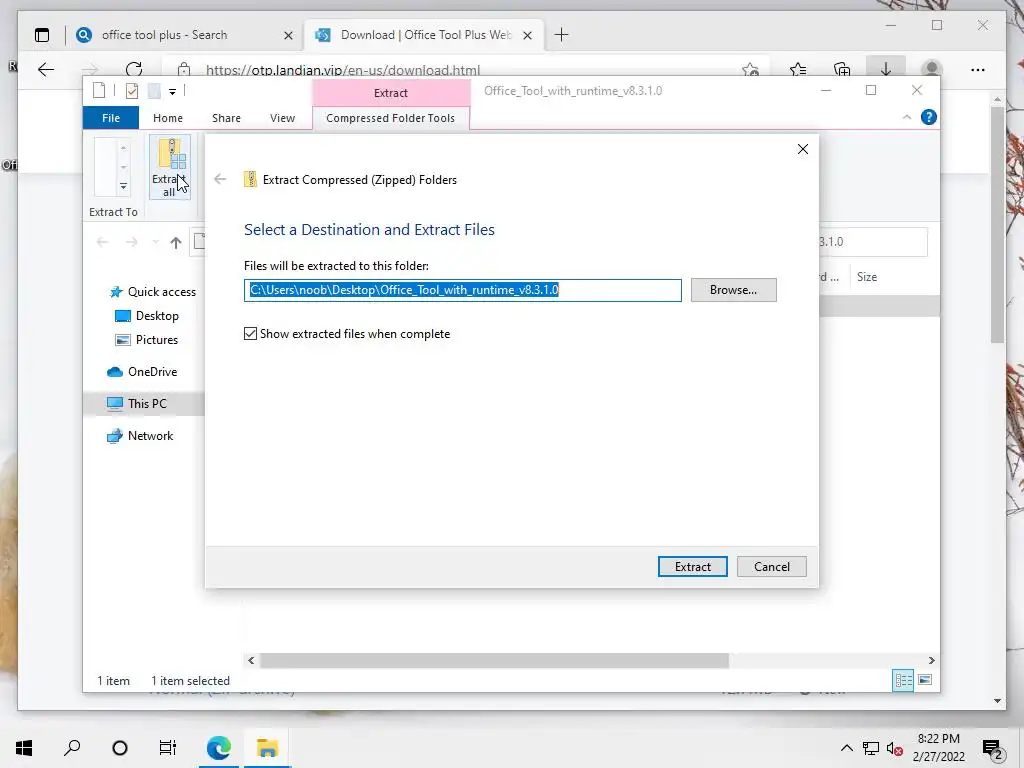The image size is (1024, 768).
Task: Open a new Edge tab
Action: [561, 35]
